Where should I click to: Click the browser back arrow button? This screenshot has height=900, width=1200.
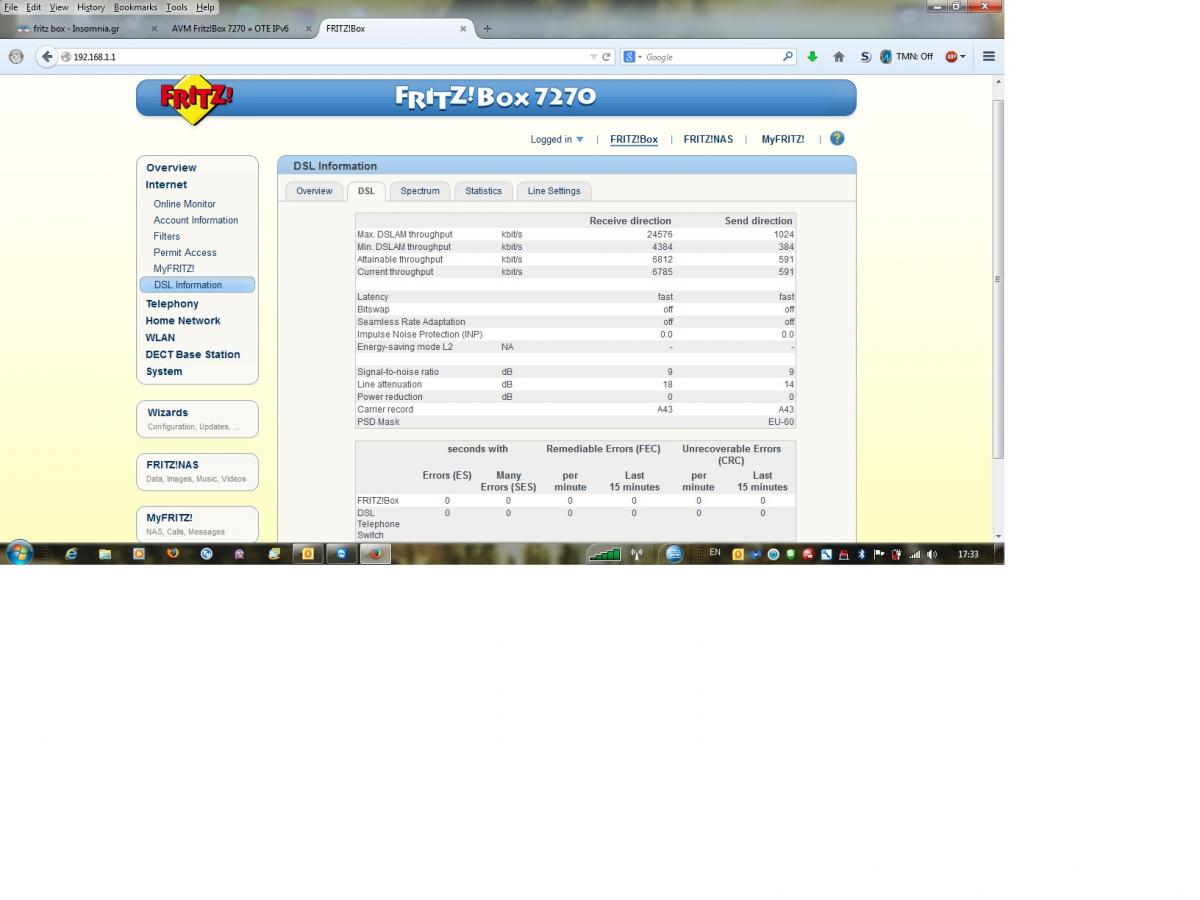click(x=46, y=57)
